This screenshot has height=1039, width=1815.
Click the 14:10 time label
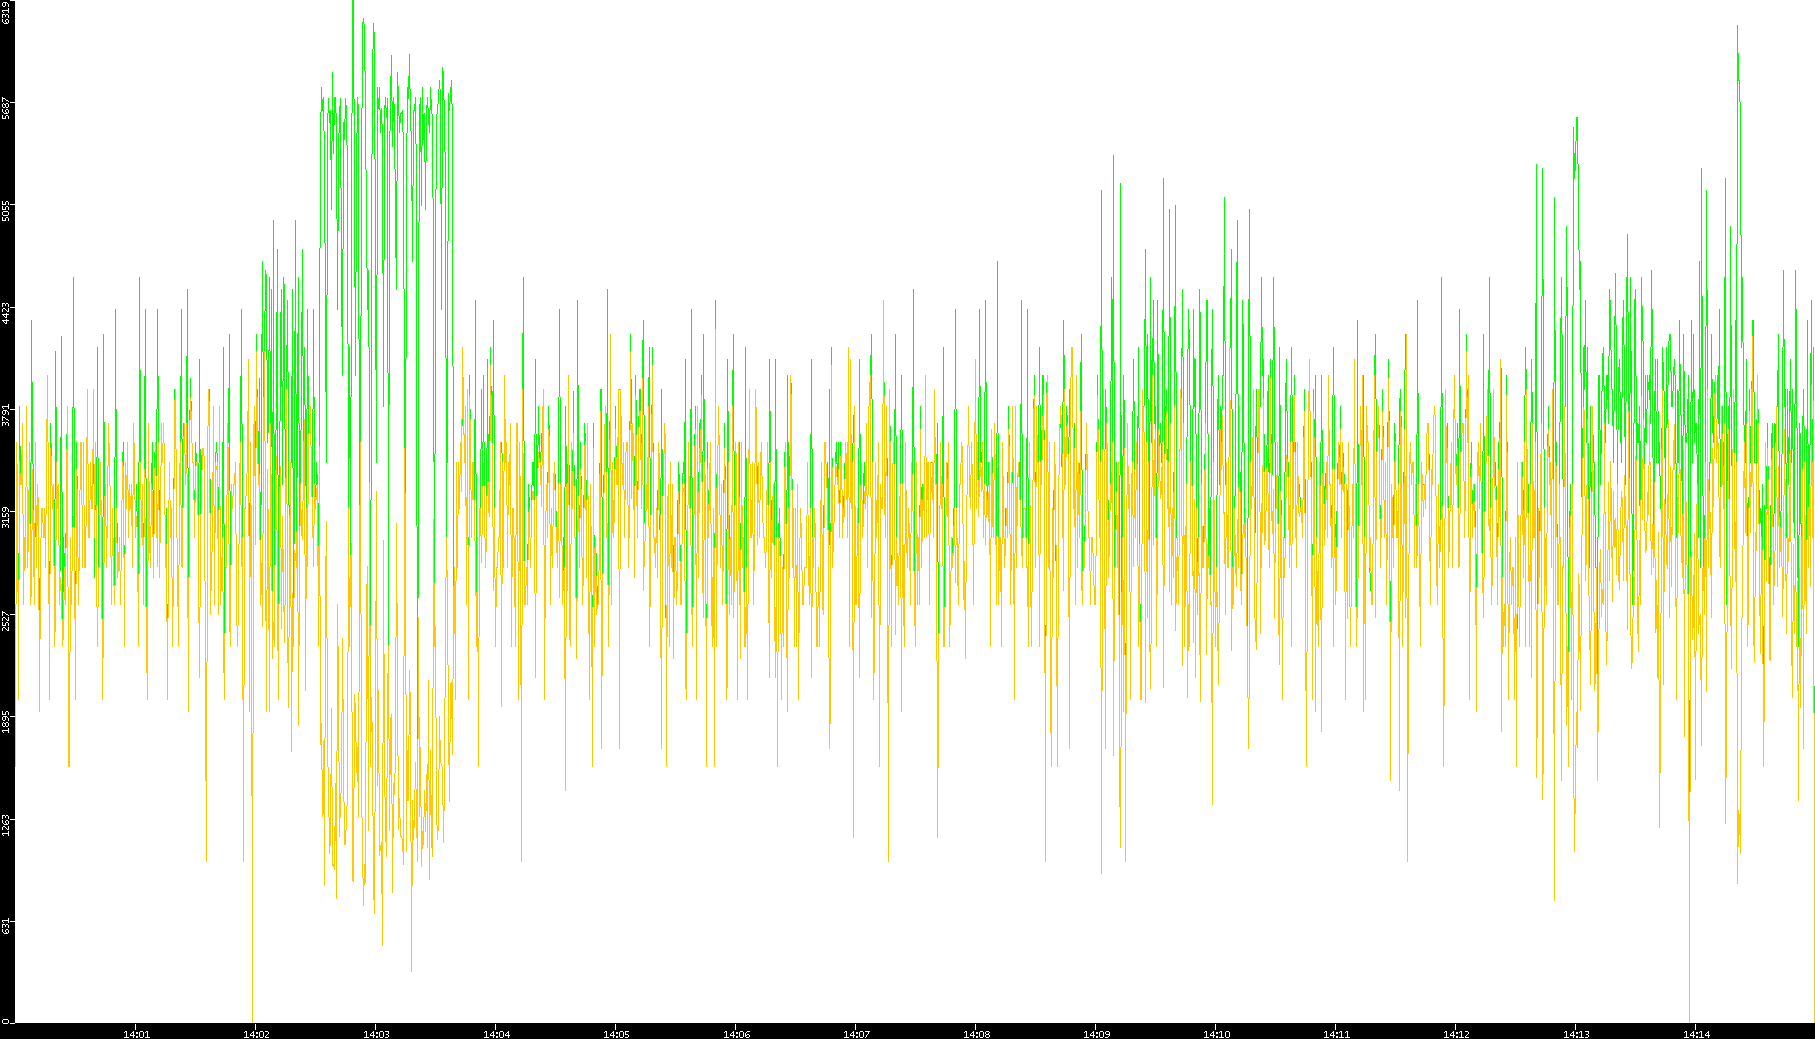click(x=1216, y=1033)
